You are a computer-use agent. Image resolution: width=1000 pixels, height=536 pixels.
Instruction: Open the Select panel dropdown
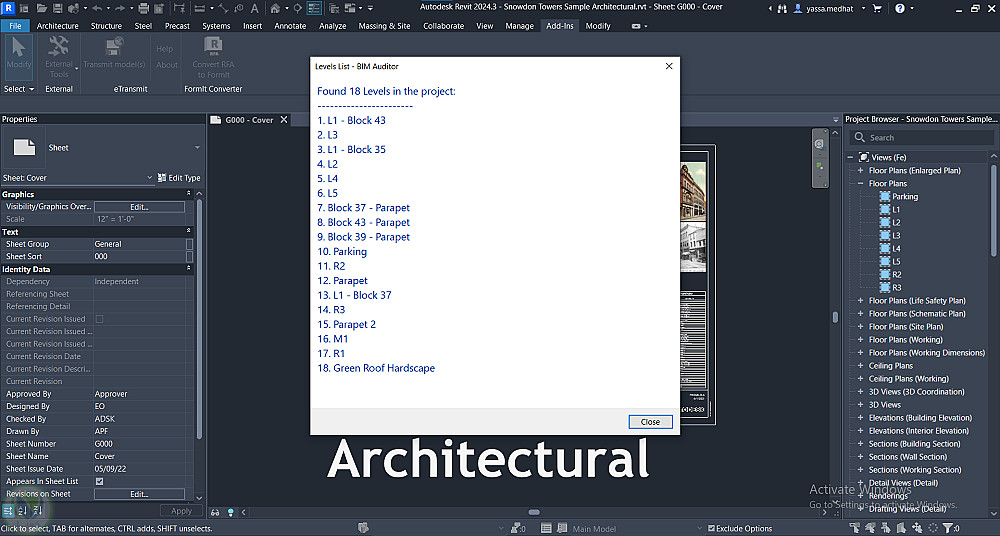coord(18,89)
